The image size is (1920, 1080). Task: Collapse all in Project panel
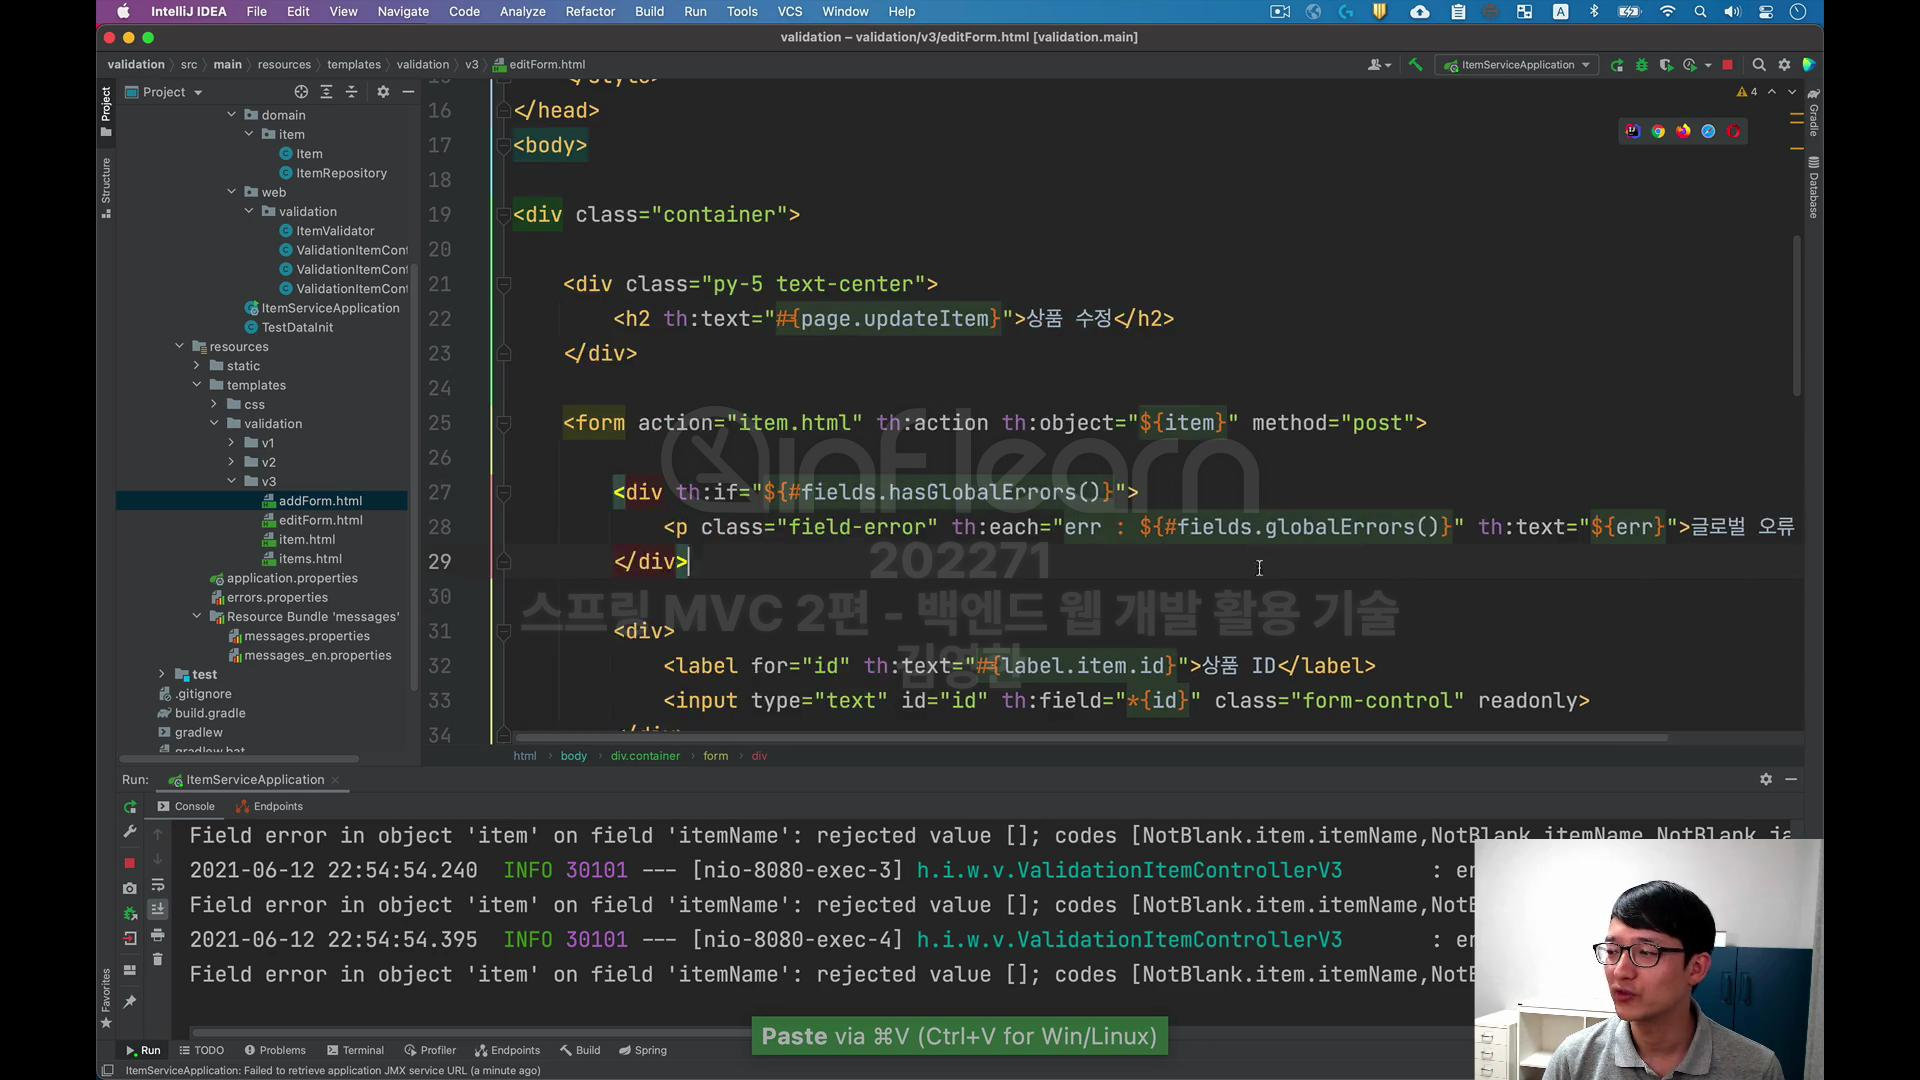tap(351, 92)
